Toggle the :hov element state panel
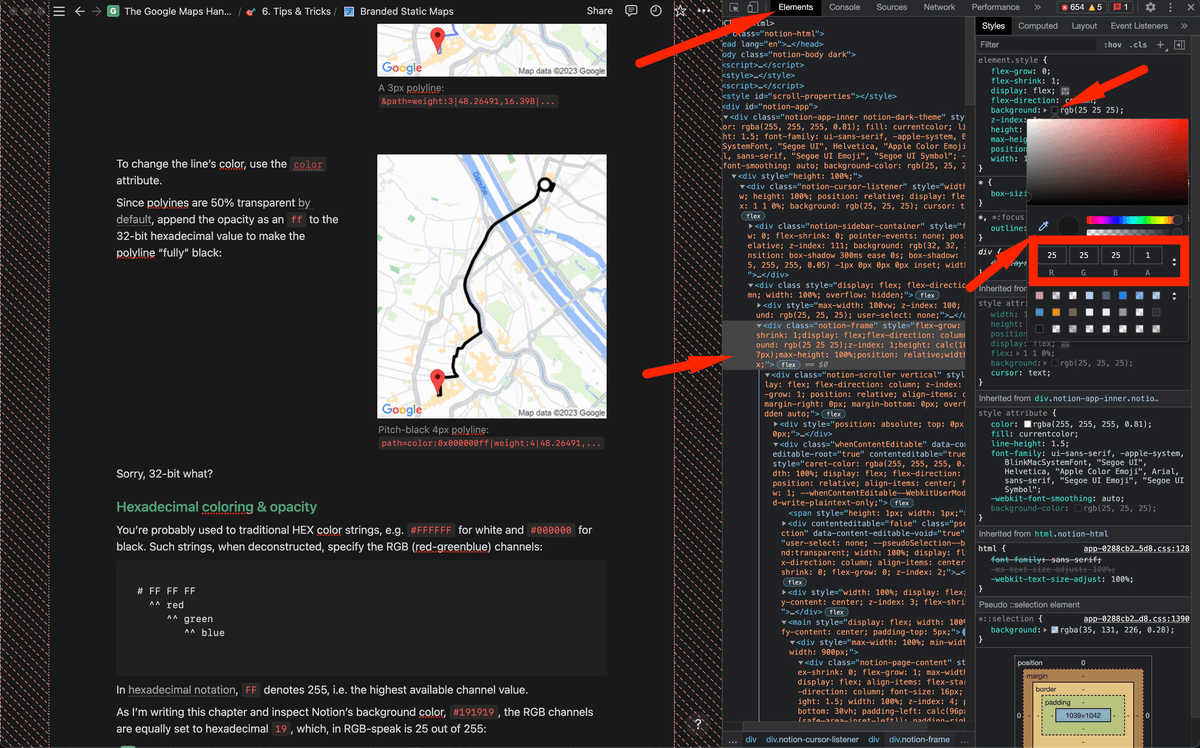This screenshot has width=1200, height=748. pyautogui.click(x=1112, y=45)
